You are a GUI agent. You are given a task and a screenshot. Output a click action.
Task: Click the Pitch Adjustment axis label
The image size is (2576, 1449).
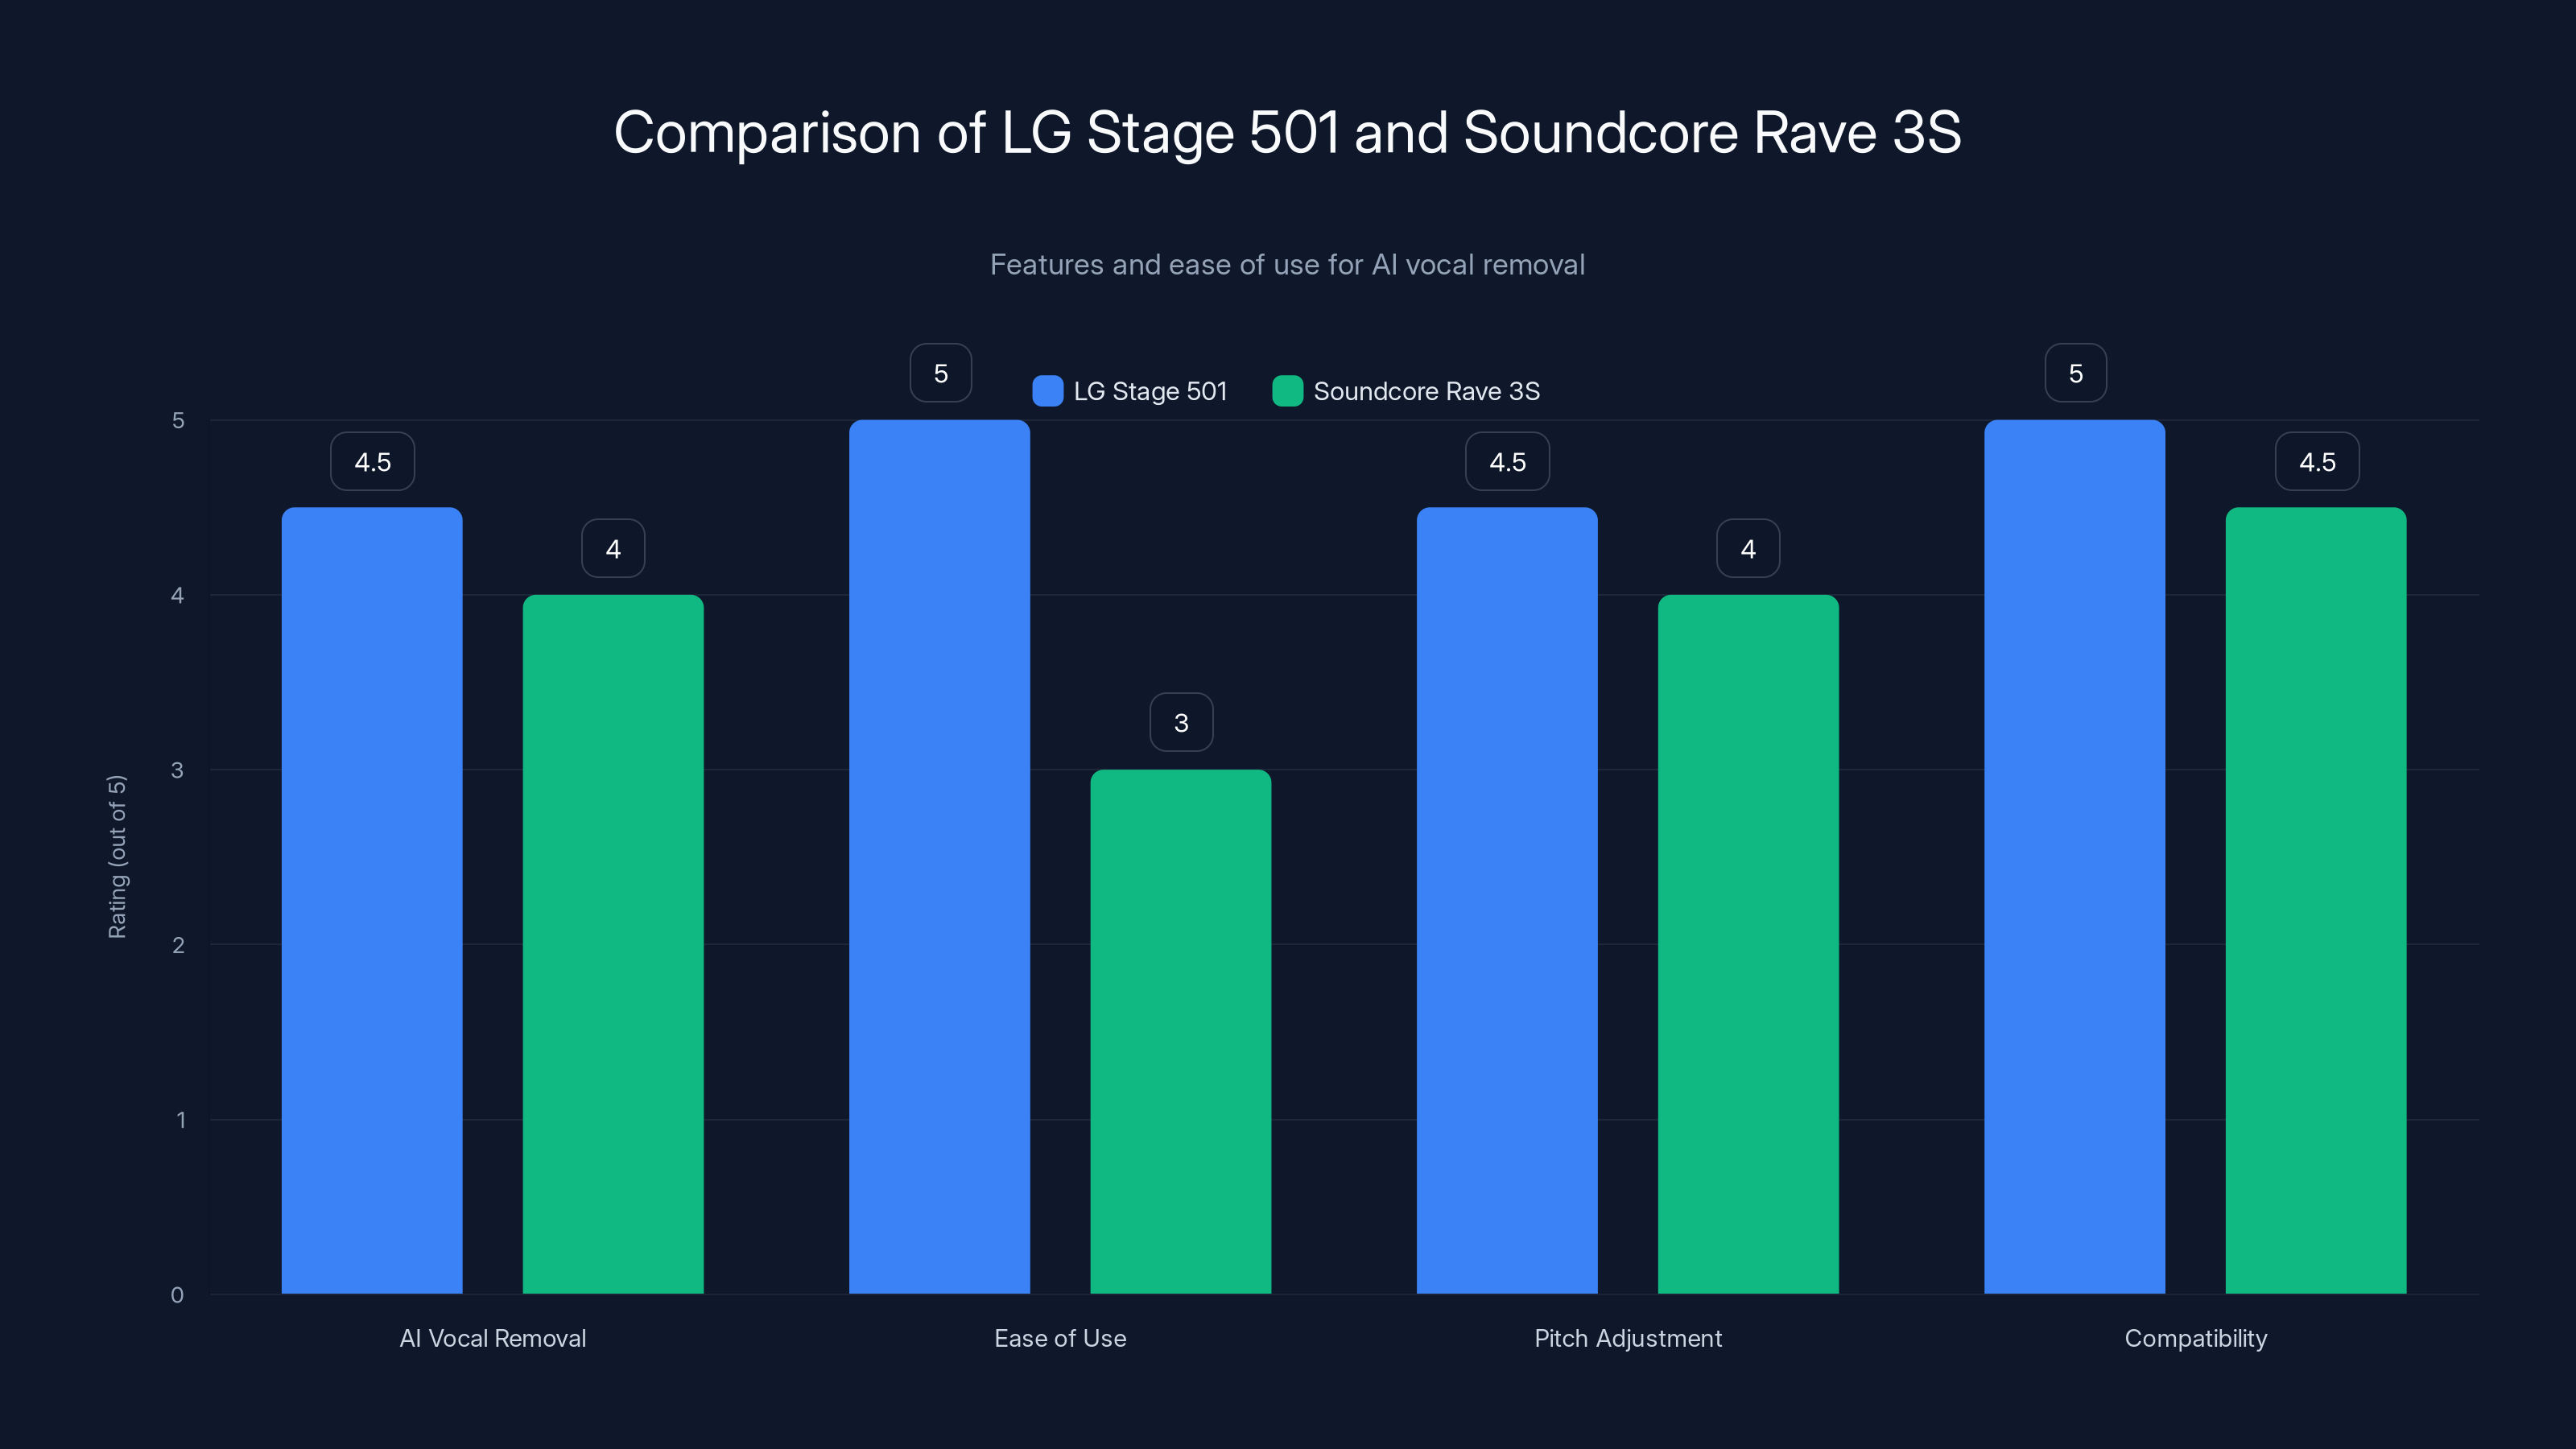click(1628, 1338)
